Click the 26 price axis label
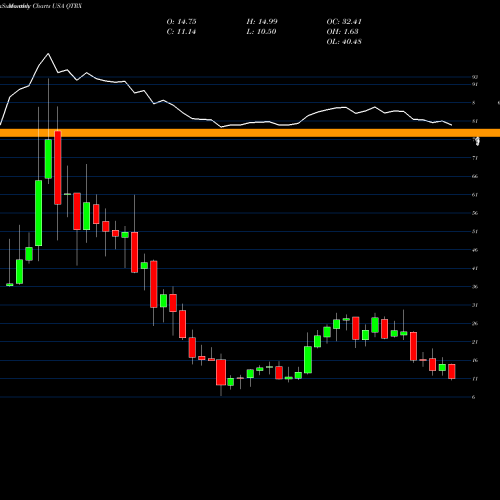The image size is (500, 500). [x=475, y=324]
